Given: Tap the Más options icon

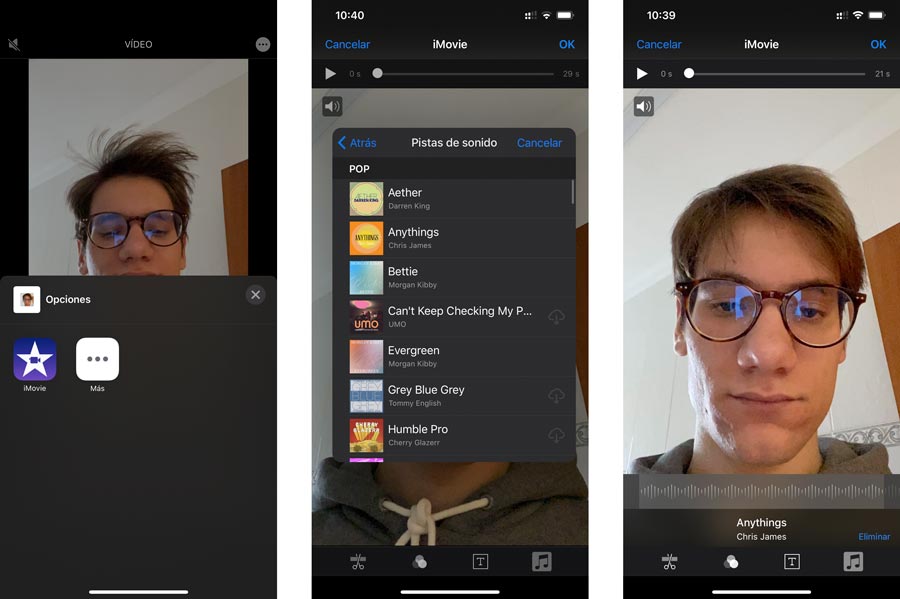Looking at the screenshot, I should (x=98, y=359).
